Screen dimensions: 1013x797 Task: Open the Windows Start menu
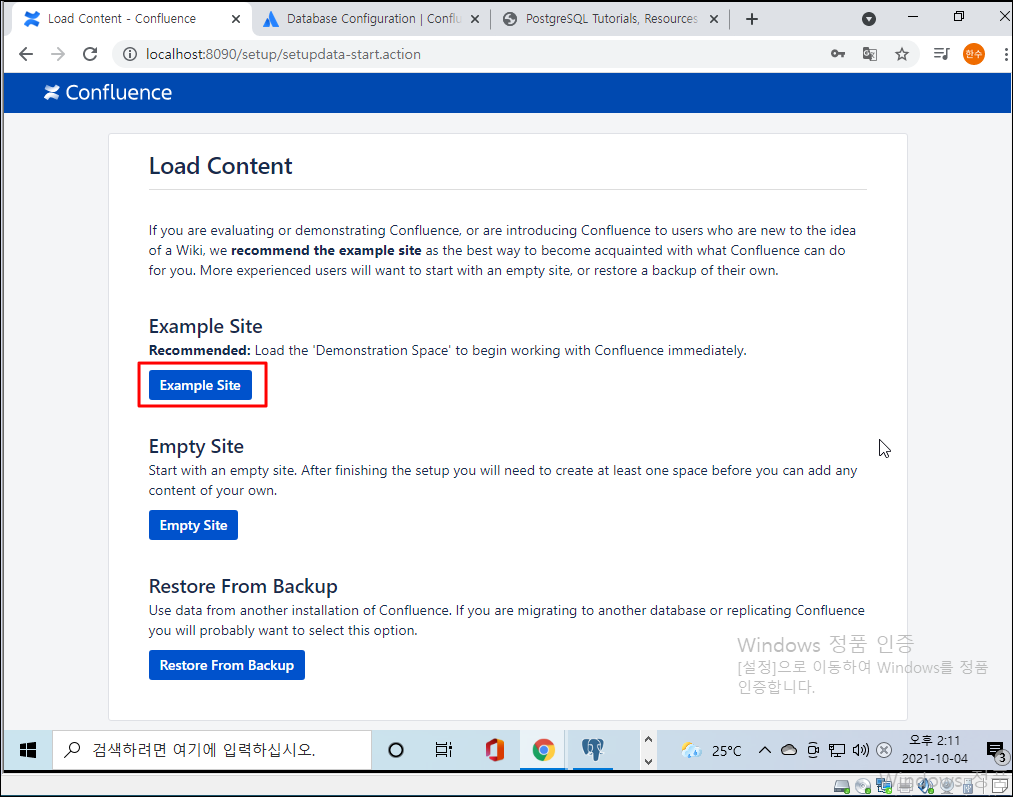[28, 750]
